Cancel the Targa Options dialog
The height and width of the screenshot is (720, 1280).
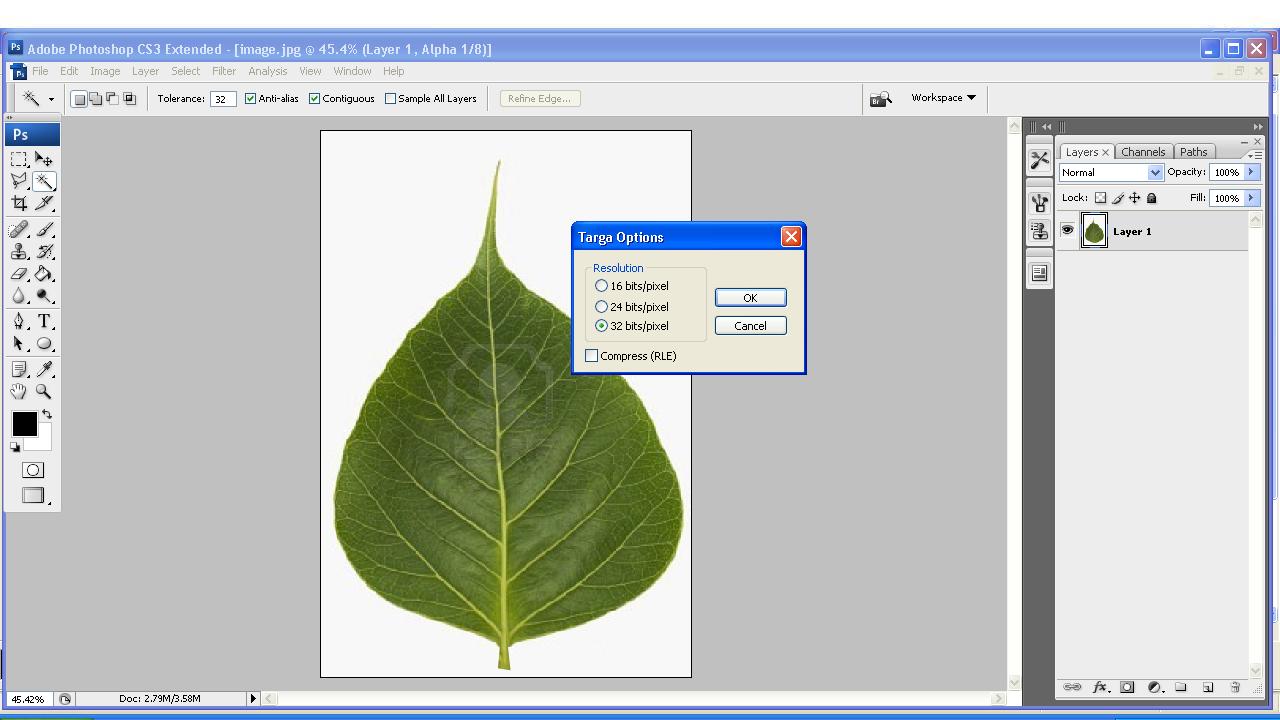(x=750, y=325)
